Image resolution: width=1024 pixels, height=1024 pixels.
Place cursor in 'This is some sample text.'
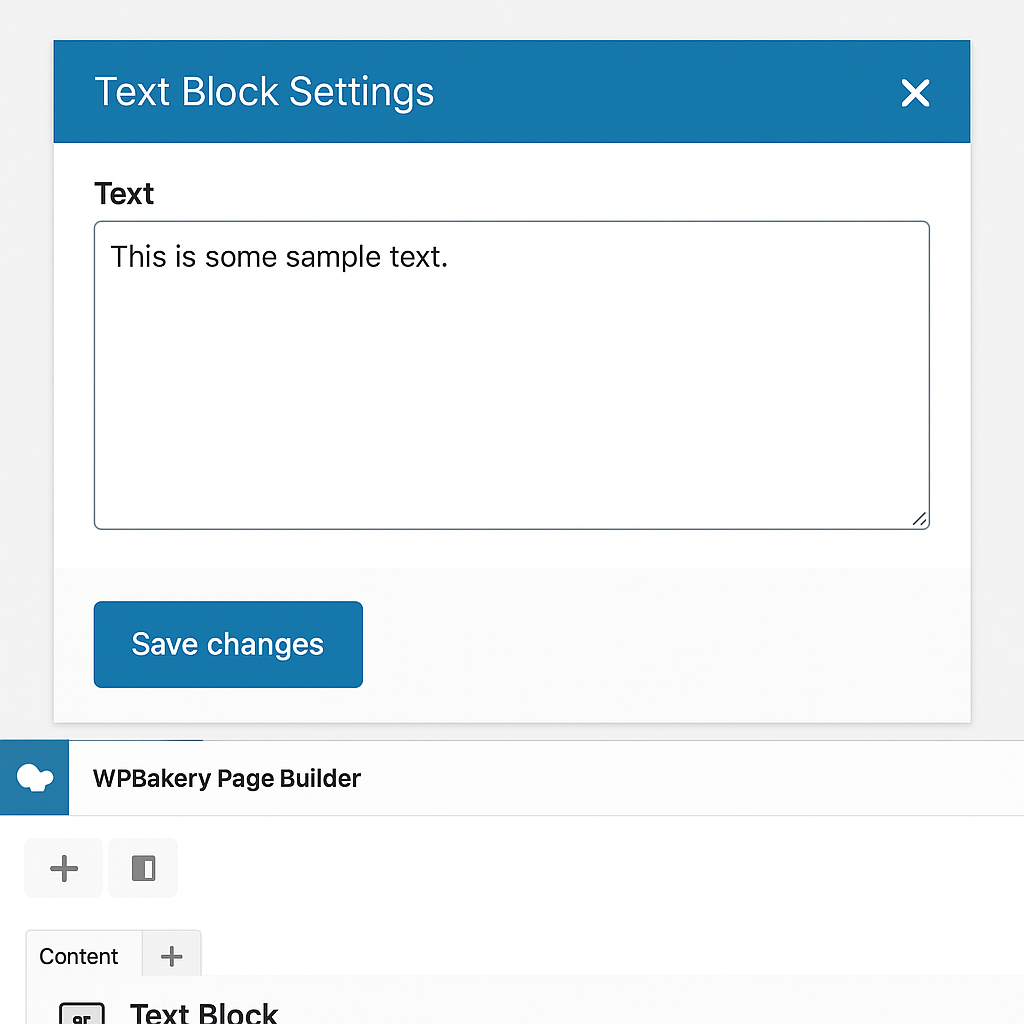click(279, 257)
